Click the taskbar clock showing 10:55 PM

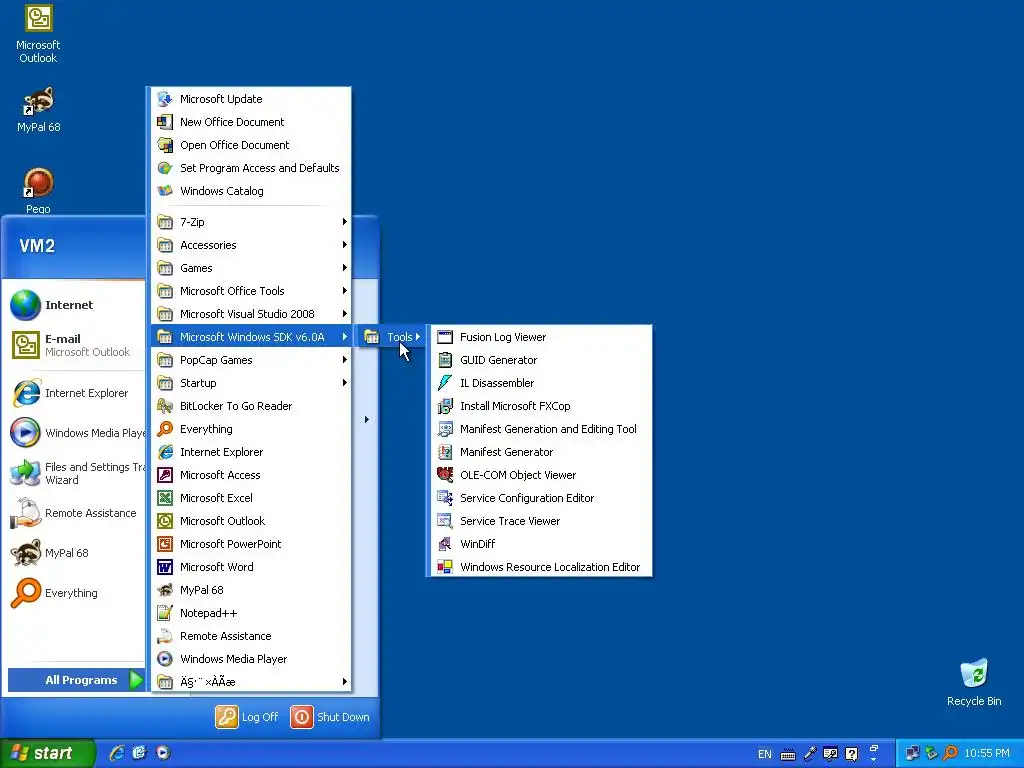click(987, 754)
